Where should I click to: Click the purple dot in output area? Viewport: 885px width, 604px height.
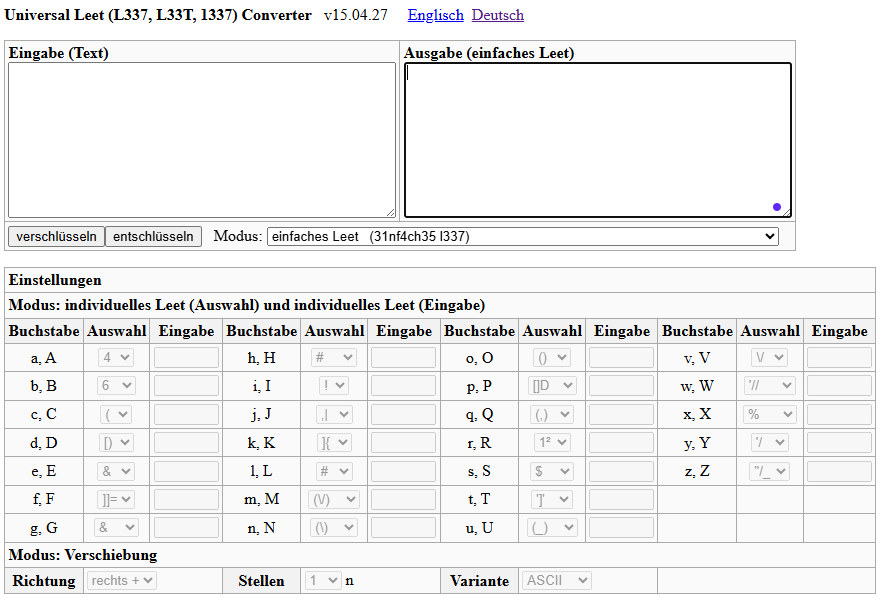point(777,207)
